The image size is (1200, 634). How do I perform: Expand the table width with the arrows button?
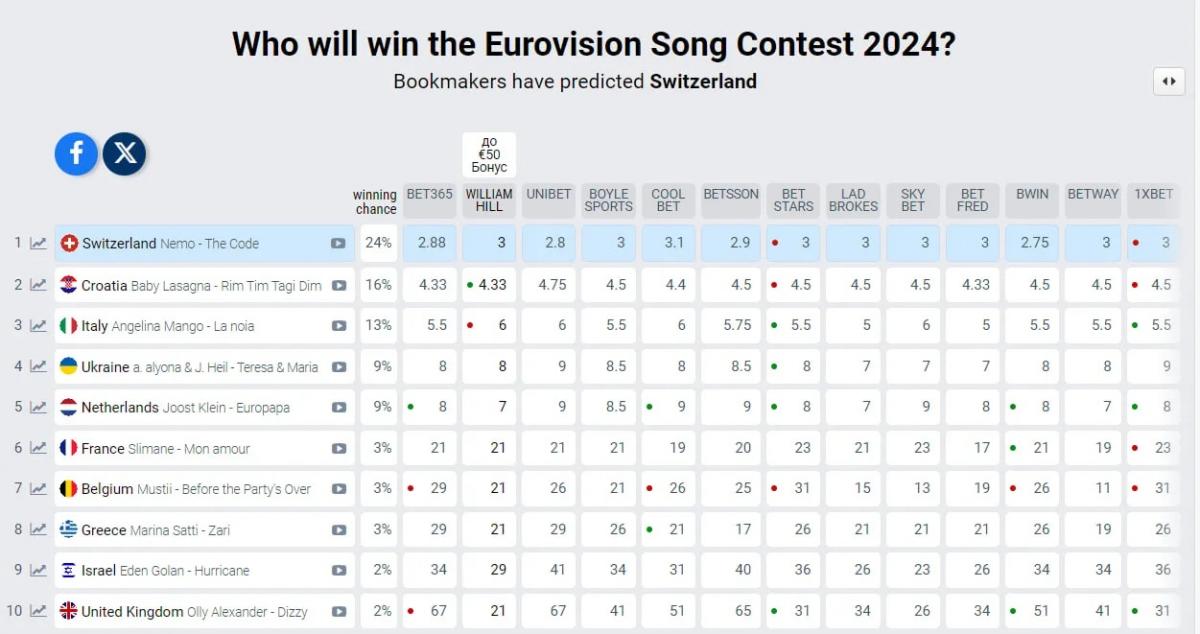(x=1169, y=82)
